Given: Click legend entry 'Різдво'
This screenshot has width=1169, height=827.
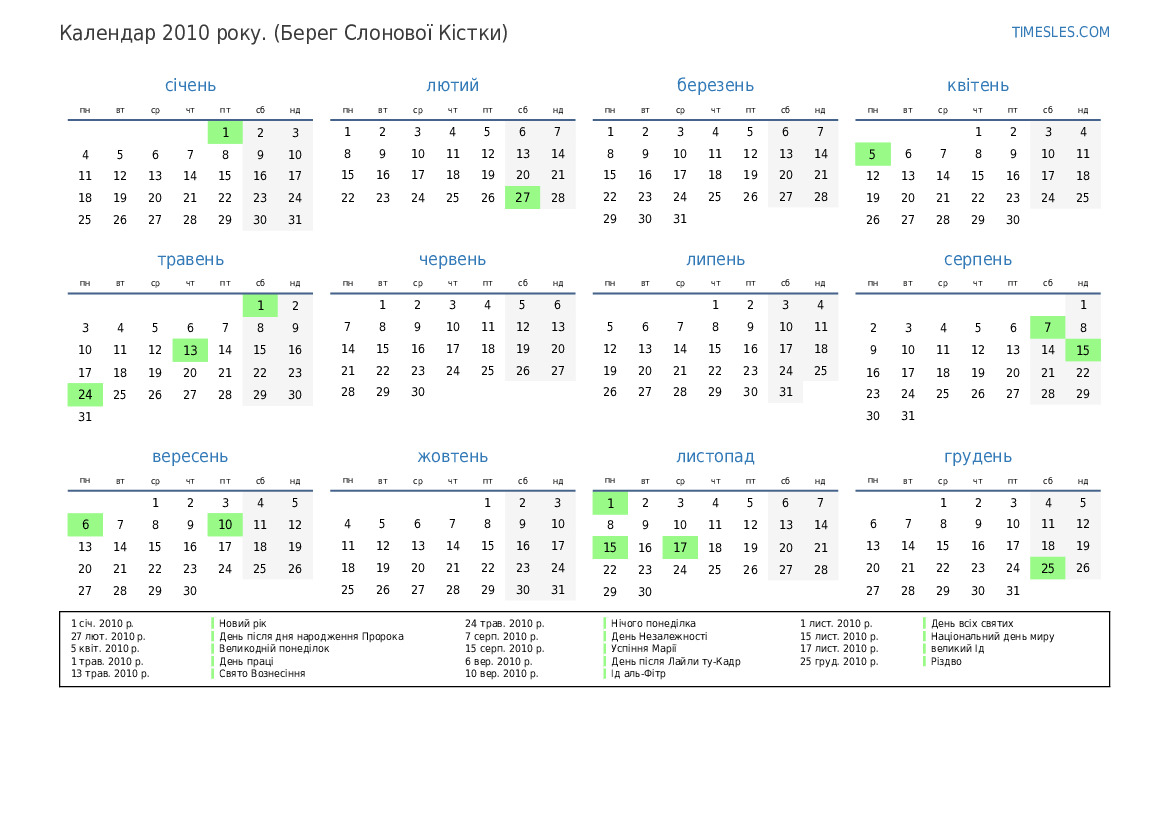Looking at the screenshot, I should click(946, 661).
